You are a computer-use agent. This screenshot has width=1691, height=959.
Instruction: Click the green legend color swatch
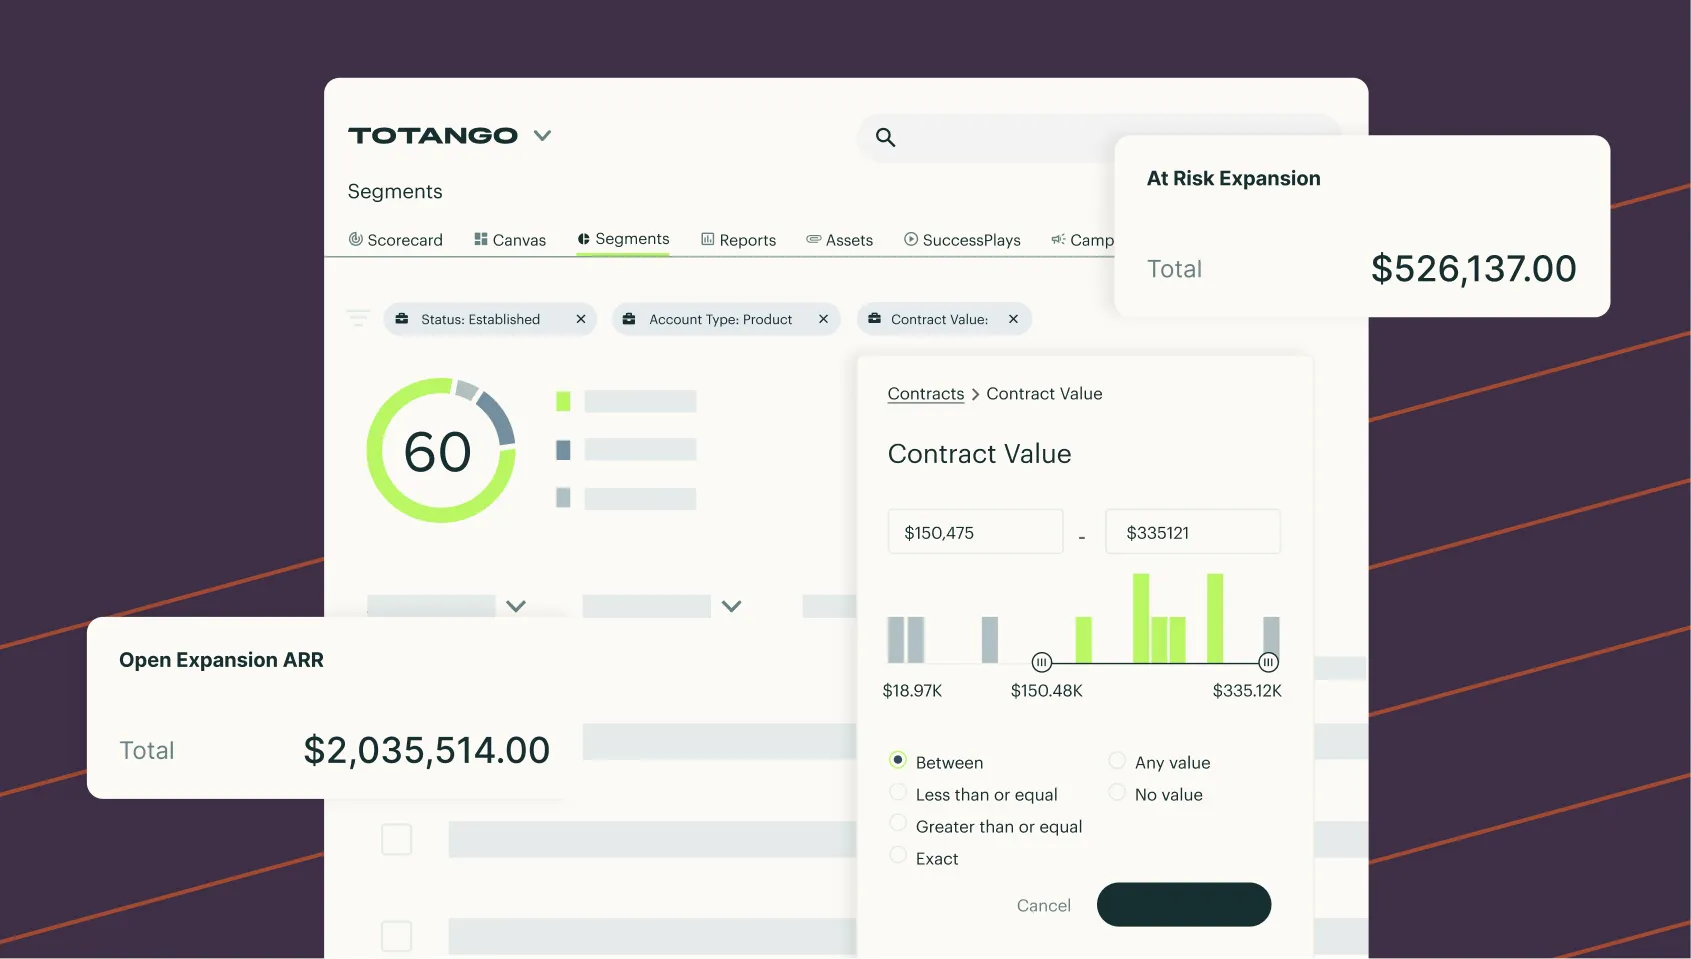pos(563,401)
